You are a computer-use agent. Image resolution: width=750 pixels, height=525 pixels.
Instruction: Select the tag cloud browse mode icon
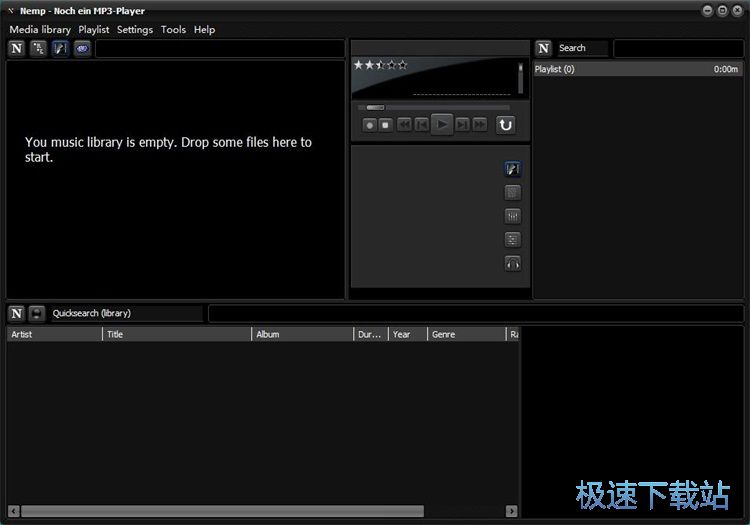[x=82, y=48]
